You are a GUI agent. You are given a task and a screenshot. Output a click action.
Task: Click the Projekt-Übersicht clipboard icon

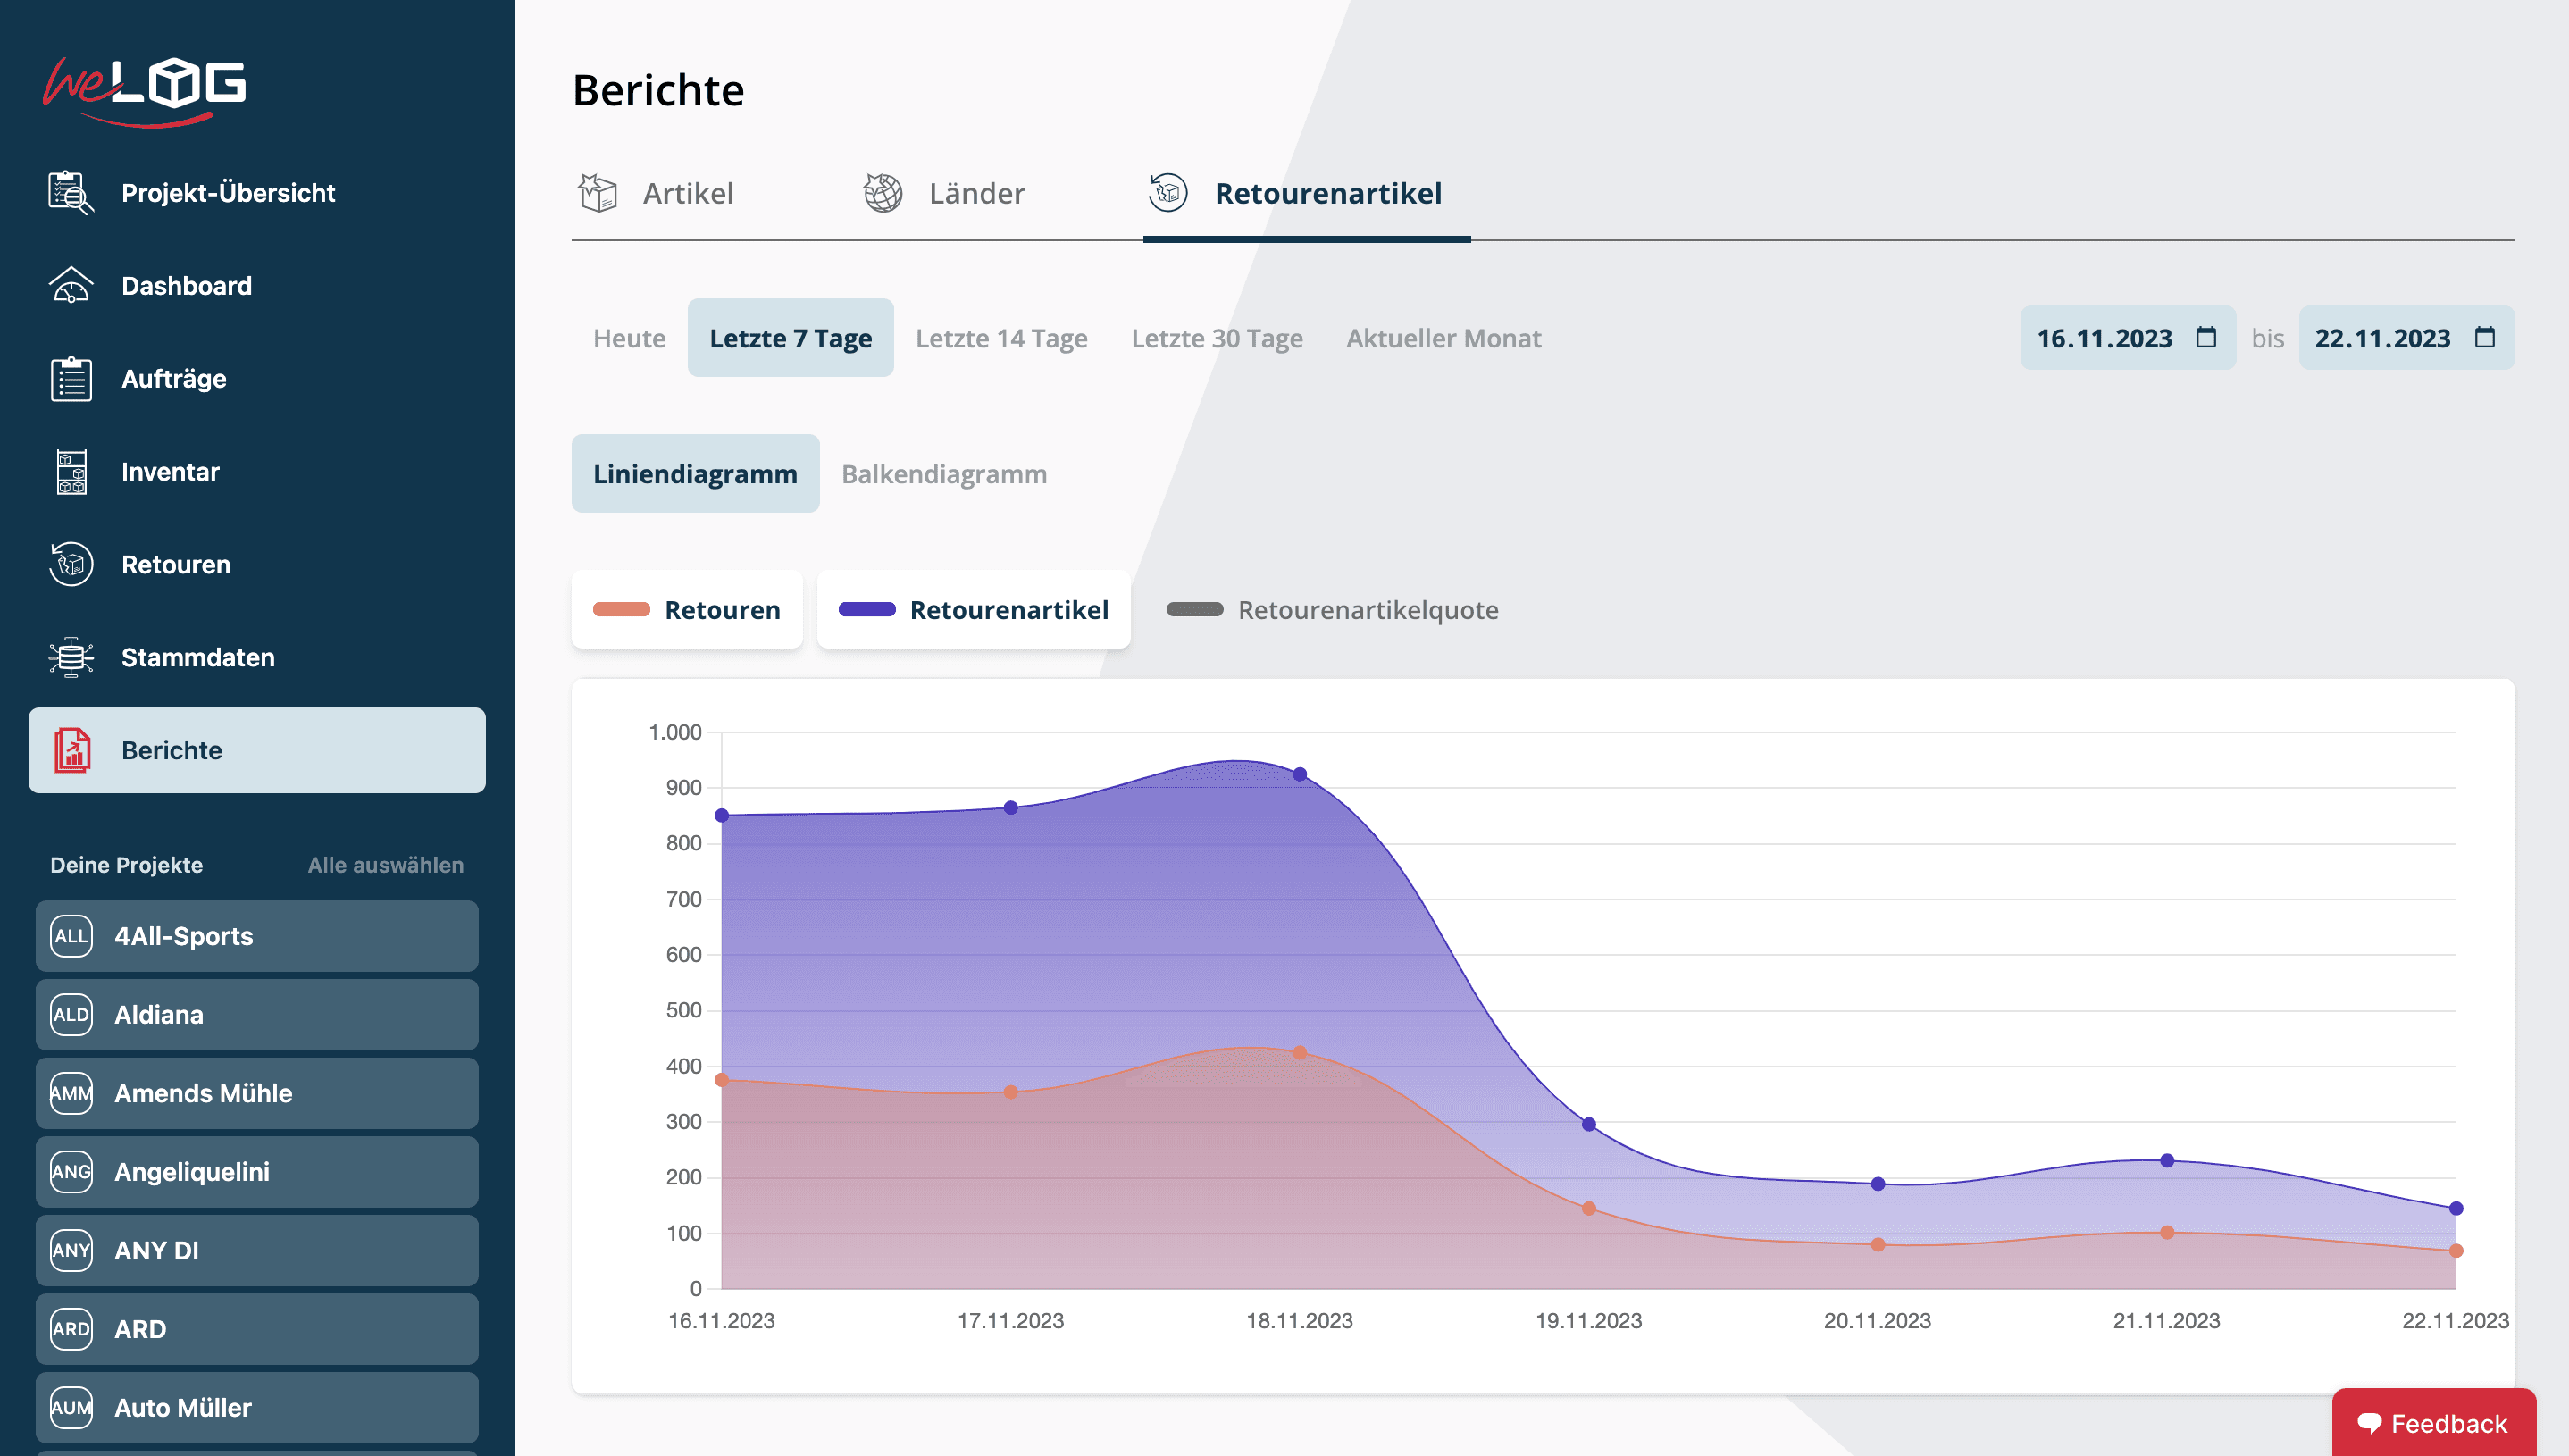pyautogui.click(x=70, y=192)
